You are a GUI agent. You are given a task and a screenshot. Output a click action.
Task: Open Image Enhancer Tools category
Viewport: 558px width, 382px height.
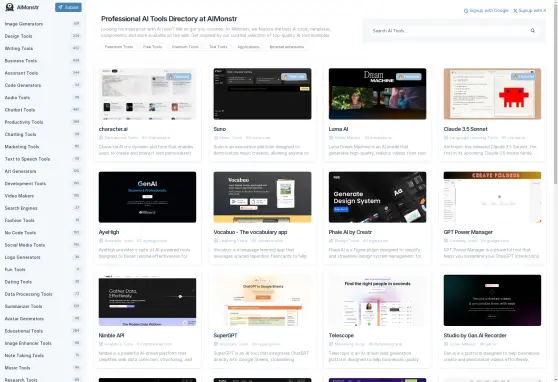tap(42, 343)
